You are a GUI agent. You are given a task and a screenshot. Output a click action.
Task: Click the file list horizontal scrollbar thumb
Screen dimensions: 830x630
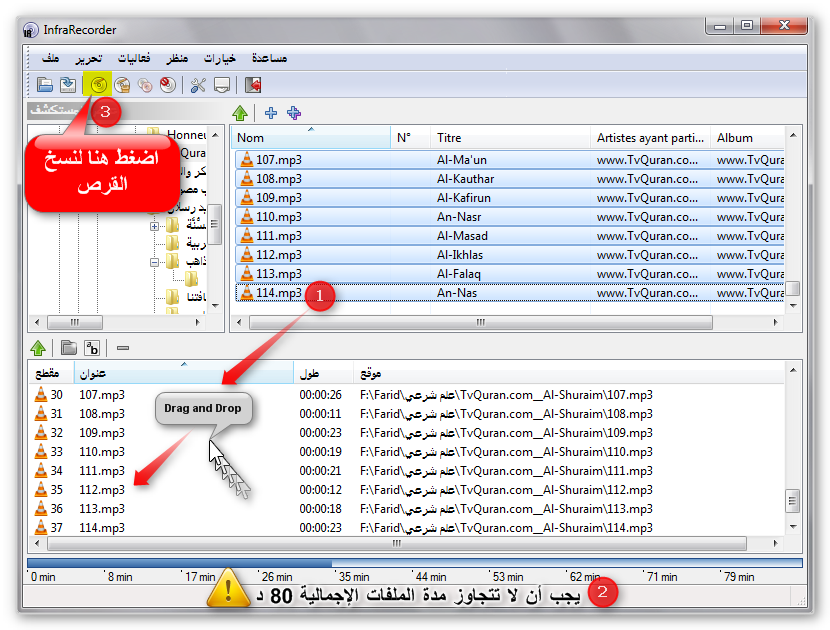click(x=481, y=322)
